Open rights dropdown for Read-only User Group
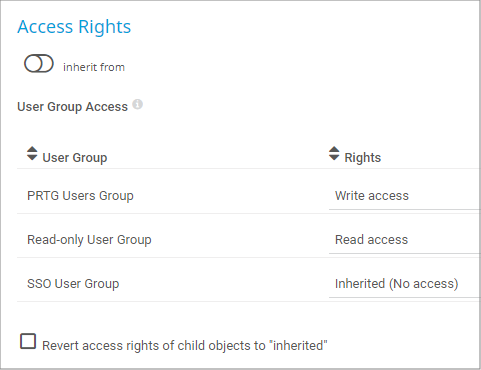481x370 pixels. (x=405, y=240)
